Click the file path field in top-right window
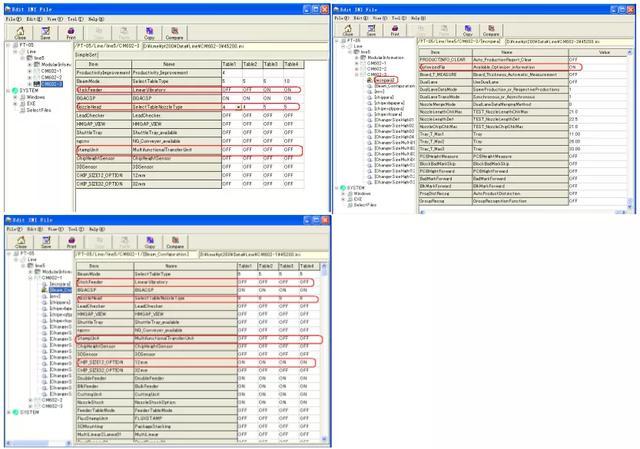Image resolution: width=640 pixels, height=449 pixels. 568,42
